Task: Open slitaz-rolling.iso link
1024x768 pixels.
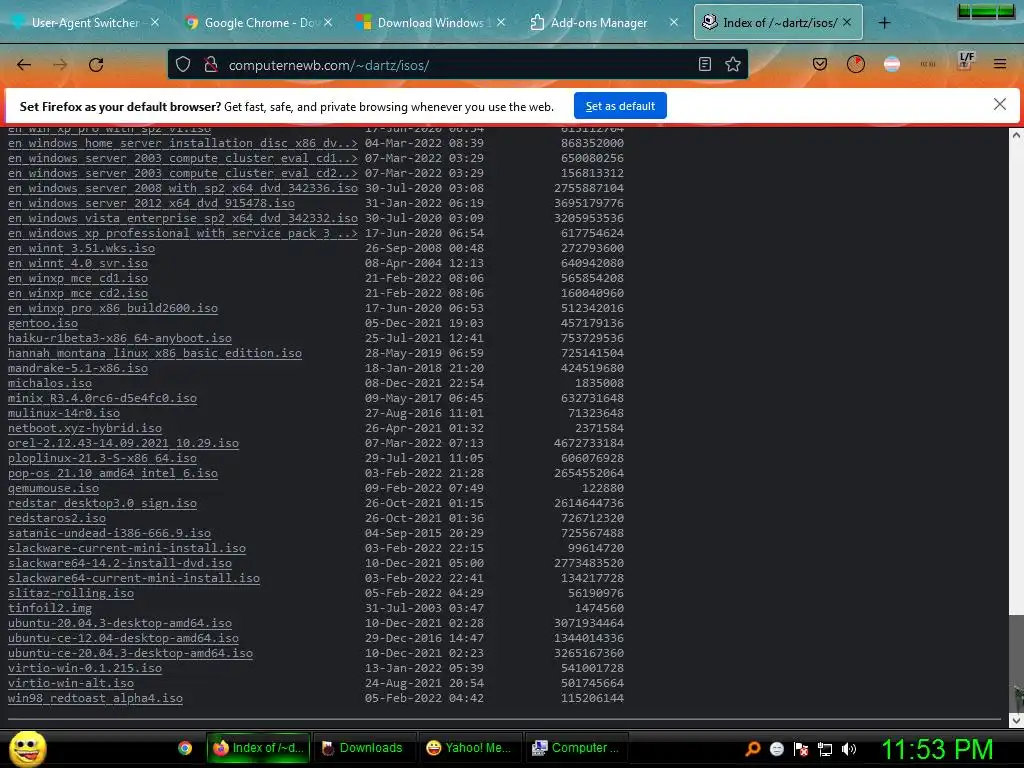Action: point(71,594)
